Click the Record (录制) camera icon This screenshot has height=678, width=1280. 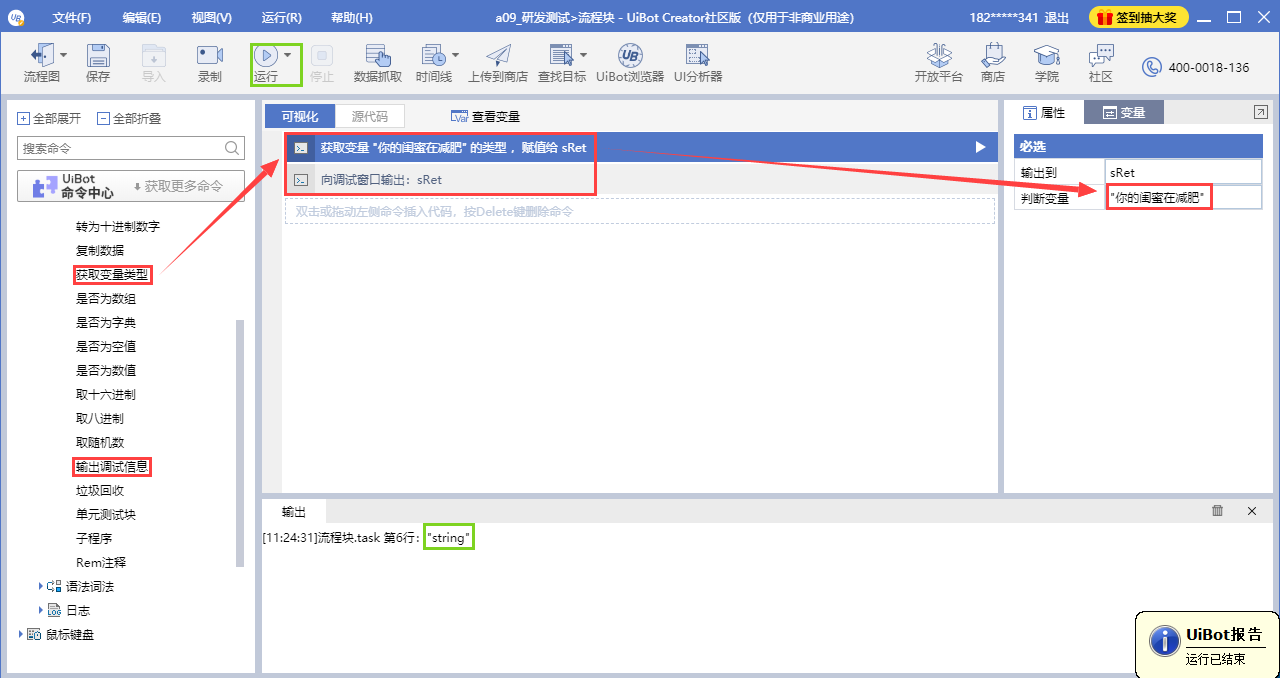[x=210, y=62]
